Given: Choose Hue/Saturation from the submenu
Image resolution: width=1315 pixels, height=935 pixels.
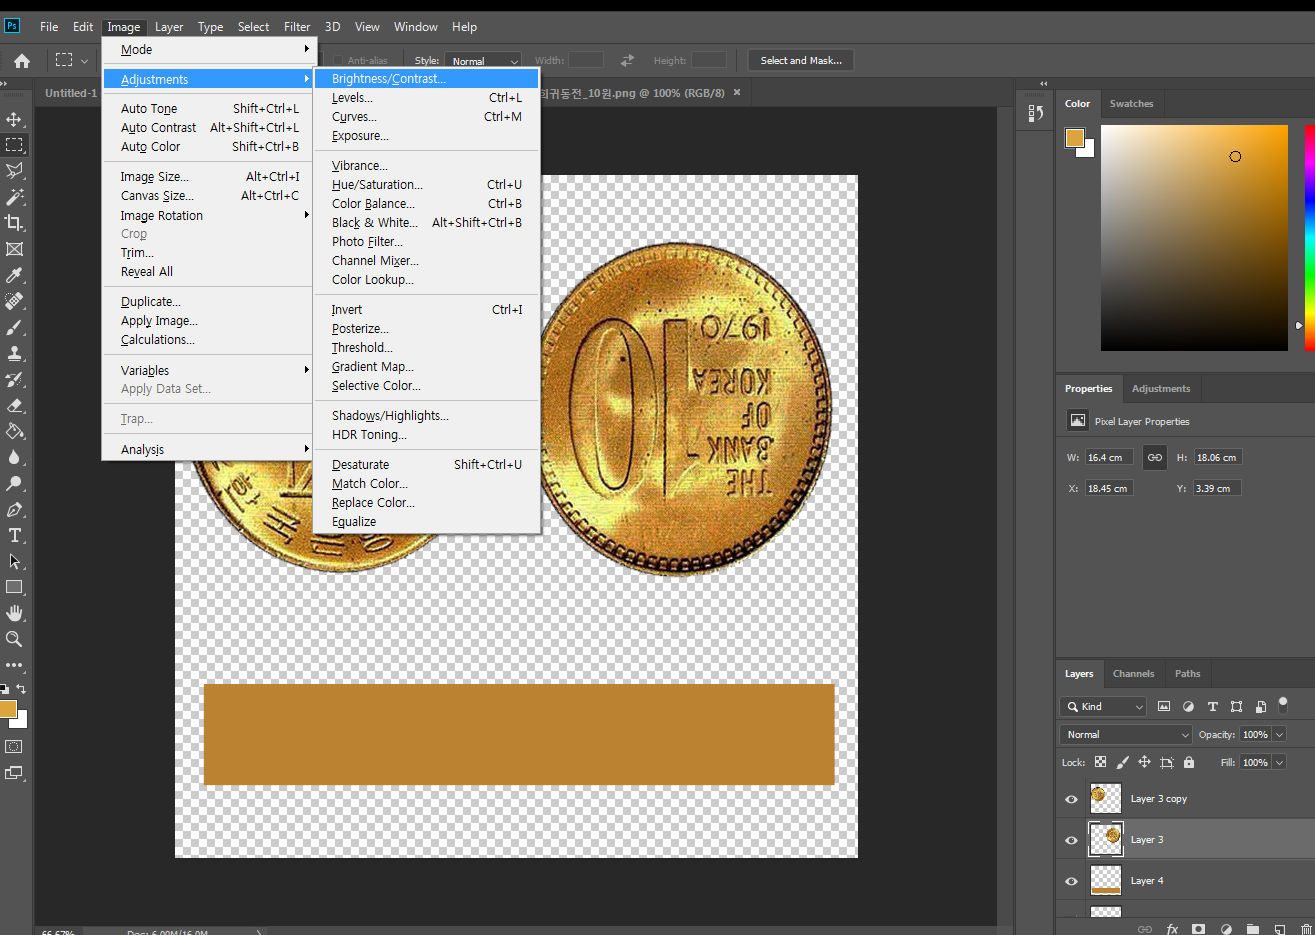Looking at the screenshot, I should (x=427, y=184).
